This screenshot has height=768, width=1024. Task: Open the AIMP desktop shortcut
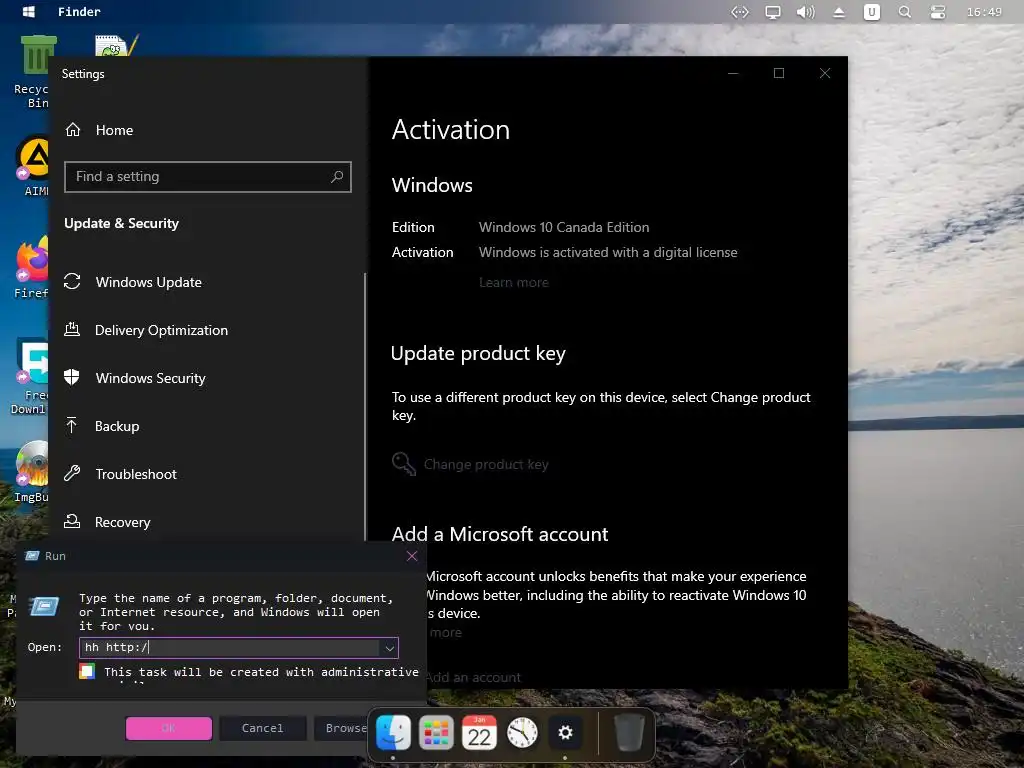[33, 167]
